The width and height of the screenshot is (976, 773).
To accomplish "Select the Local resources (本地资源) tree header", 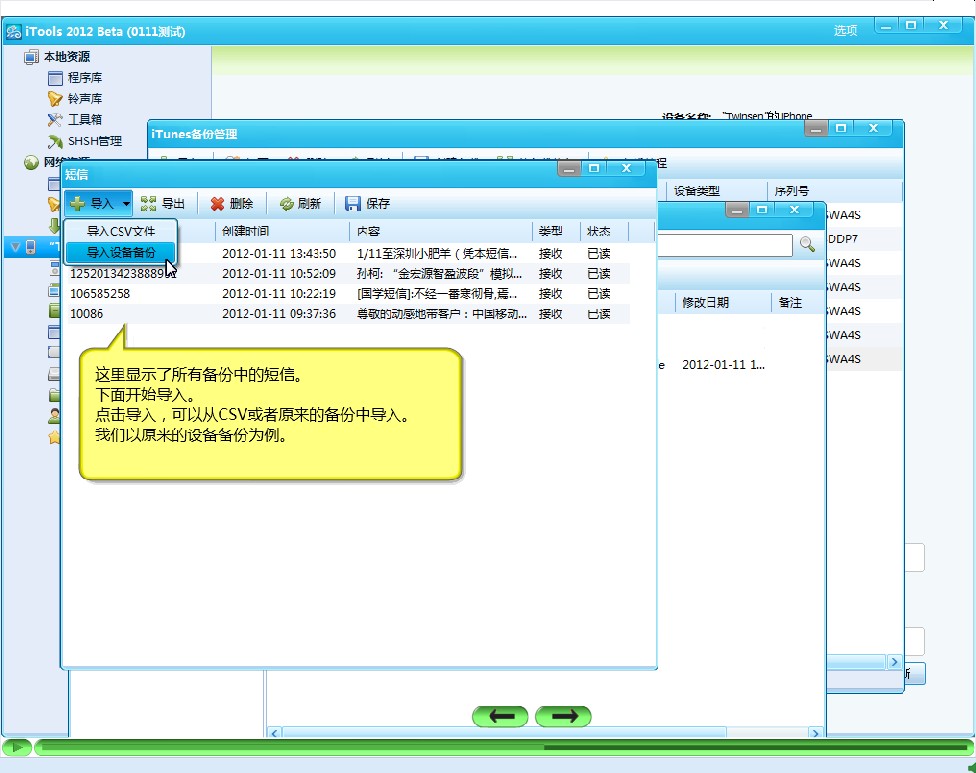I will [66, 57].
